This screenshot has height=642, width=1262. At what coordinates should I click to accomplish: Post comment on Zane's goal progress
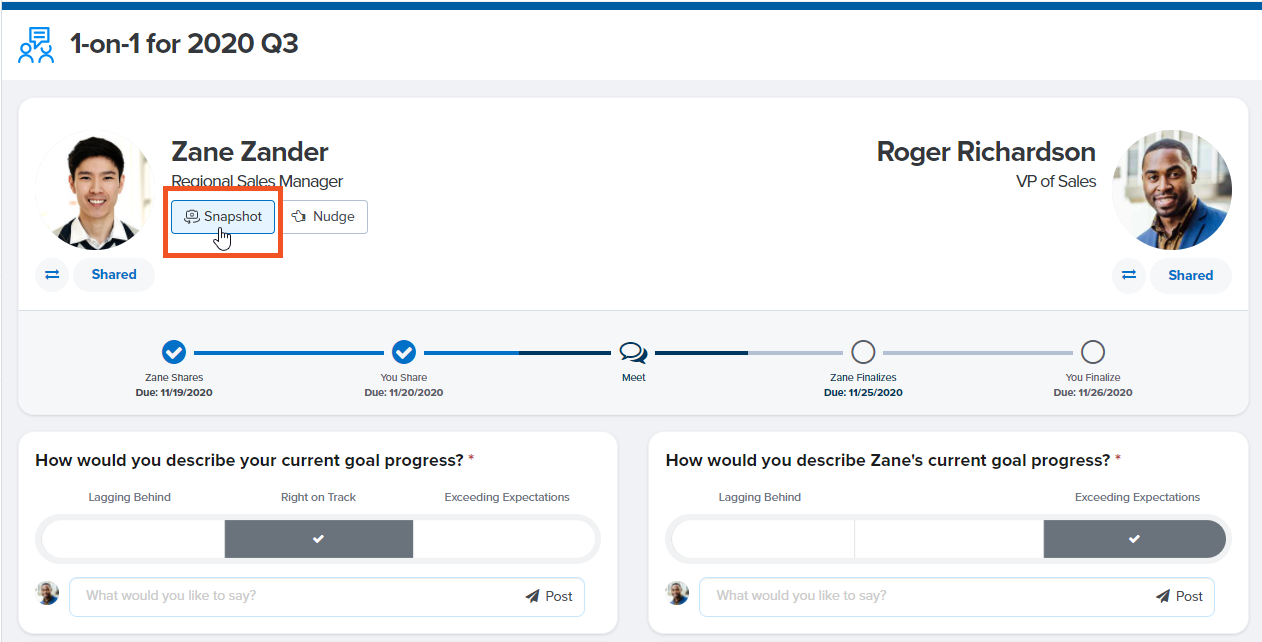(x=1179, y=596)
